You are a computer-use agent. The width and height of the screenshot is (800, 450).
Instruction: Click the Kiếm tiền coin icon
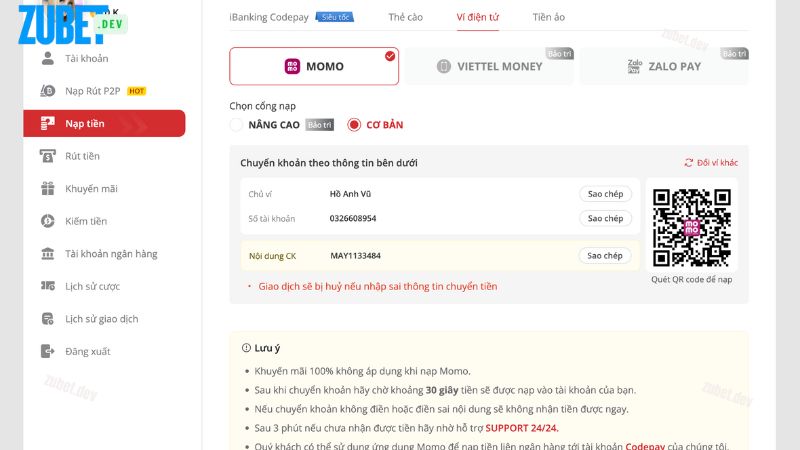(47, 221)
